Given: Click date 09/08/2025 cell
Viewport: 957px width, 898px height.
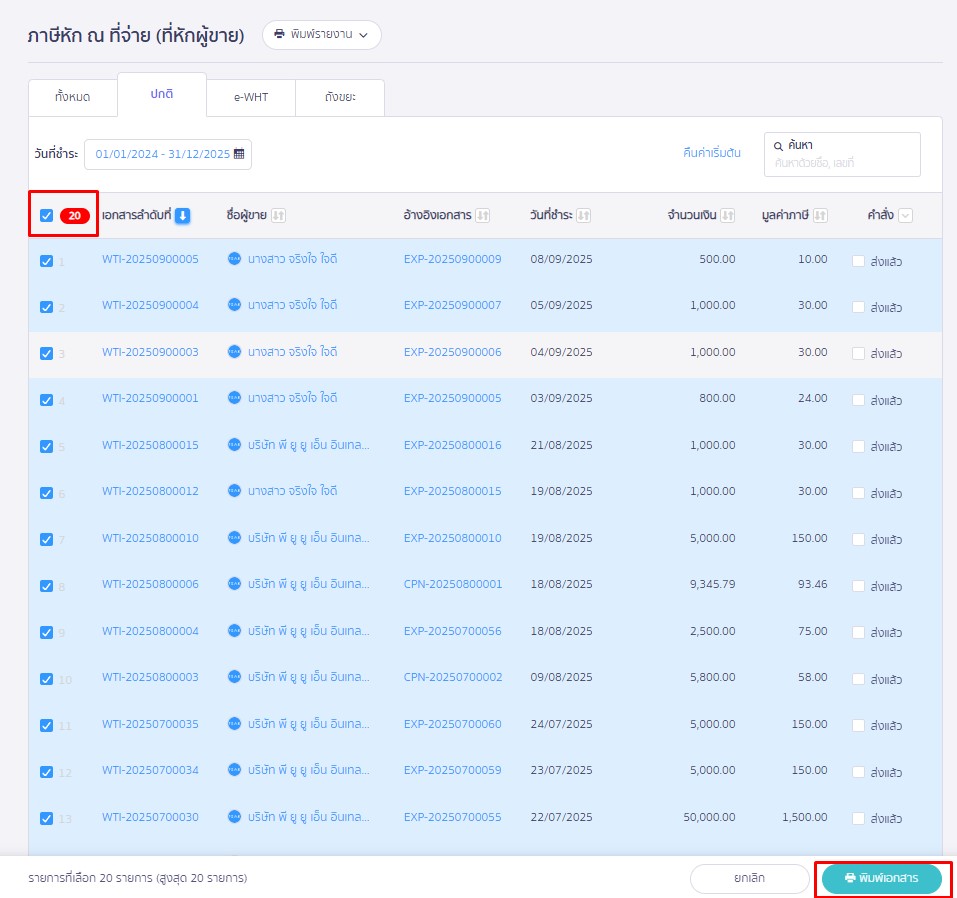Looking at the screenshot, I should tap(562, 677).
